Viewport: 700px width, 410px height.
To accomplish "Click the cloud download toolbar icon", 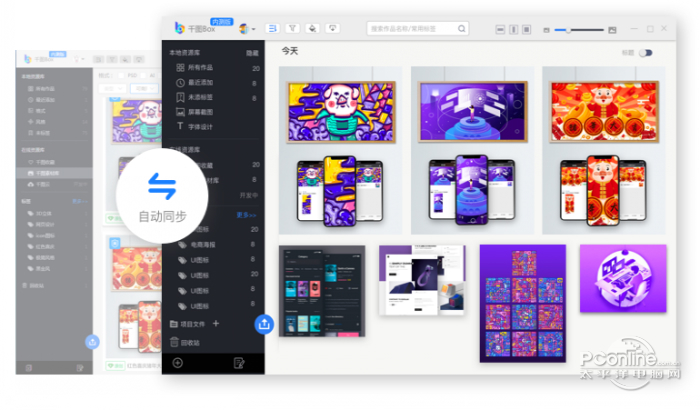I will coord(332,29).
